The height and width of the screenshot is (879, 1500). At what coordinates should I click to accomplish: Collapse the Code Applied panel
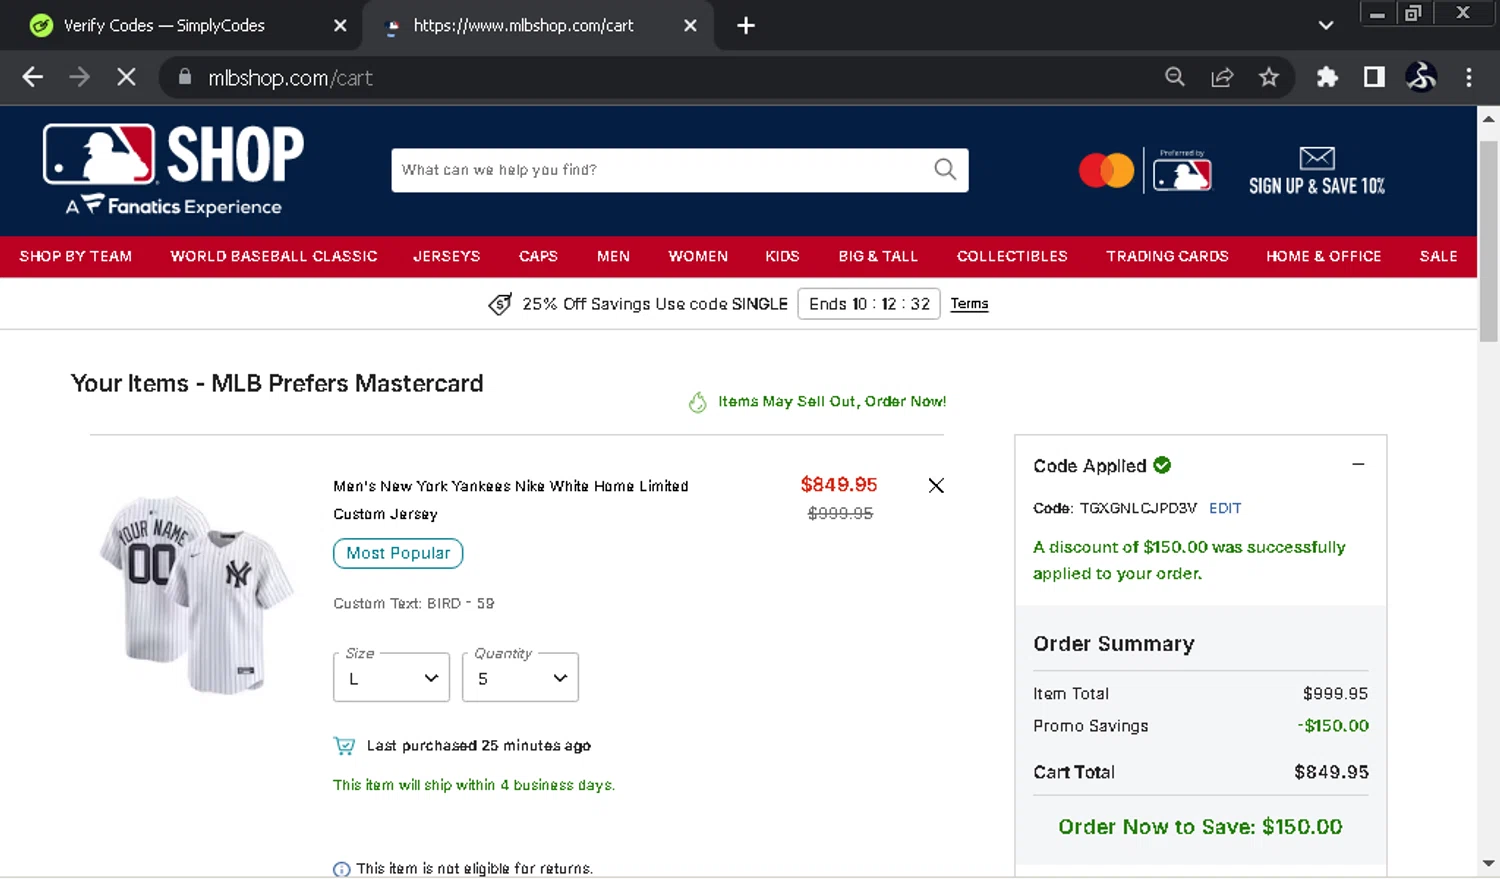coord(1358,465)
